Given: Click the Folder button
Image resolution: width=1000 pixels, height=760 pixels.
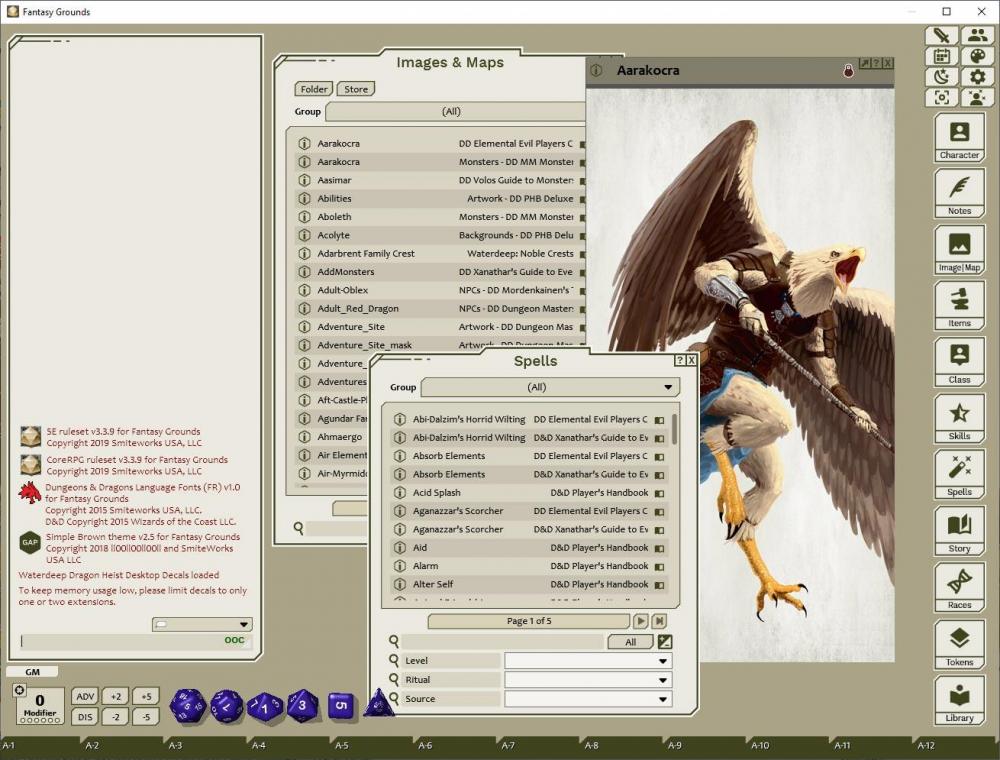Looking at the screenshot, I should (x=314, y=89).
